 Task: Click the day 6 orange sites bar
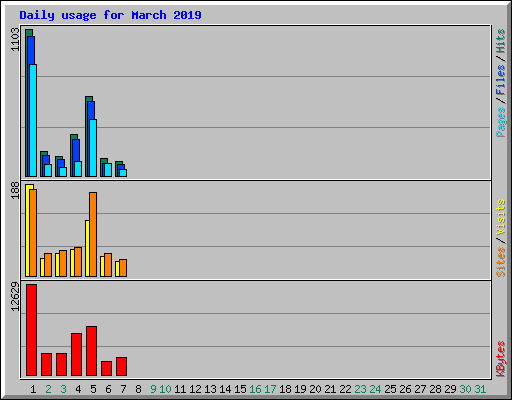(x=108, y=265)
